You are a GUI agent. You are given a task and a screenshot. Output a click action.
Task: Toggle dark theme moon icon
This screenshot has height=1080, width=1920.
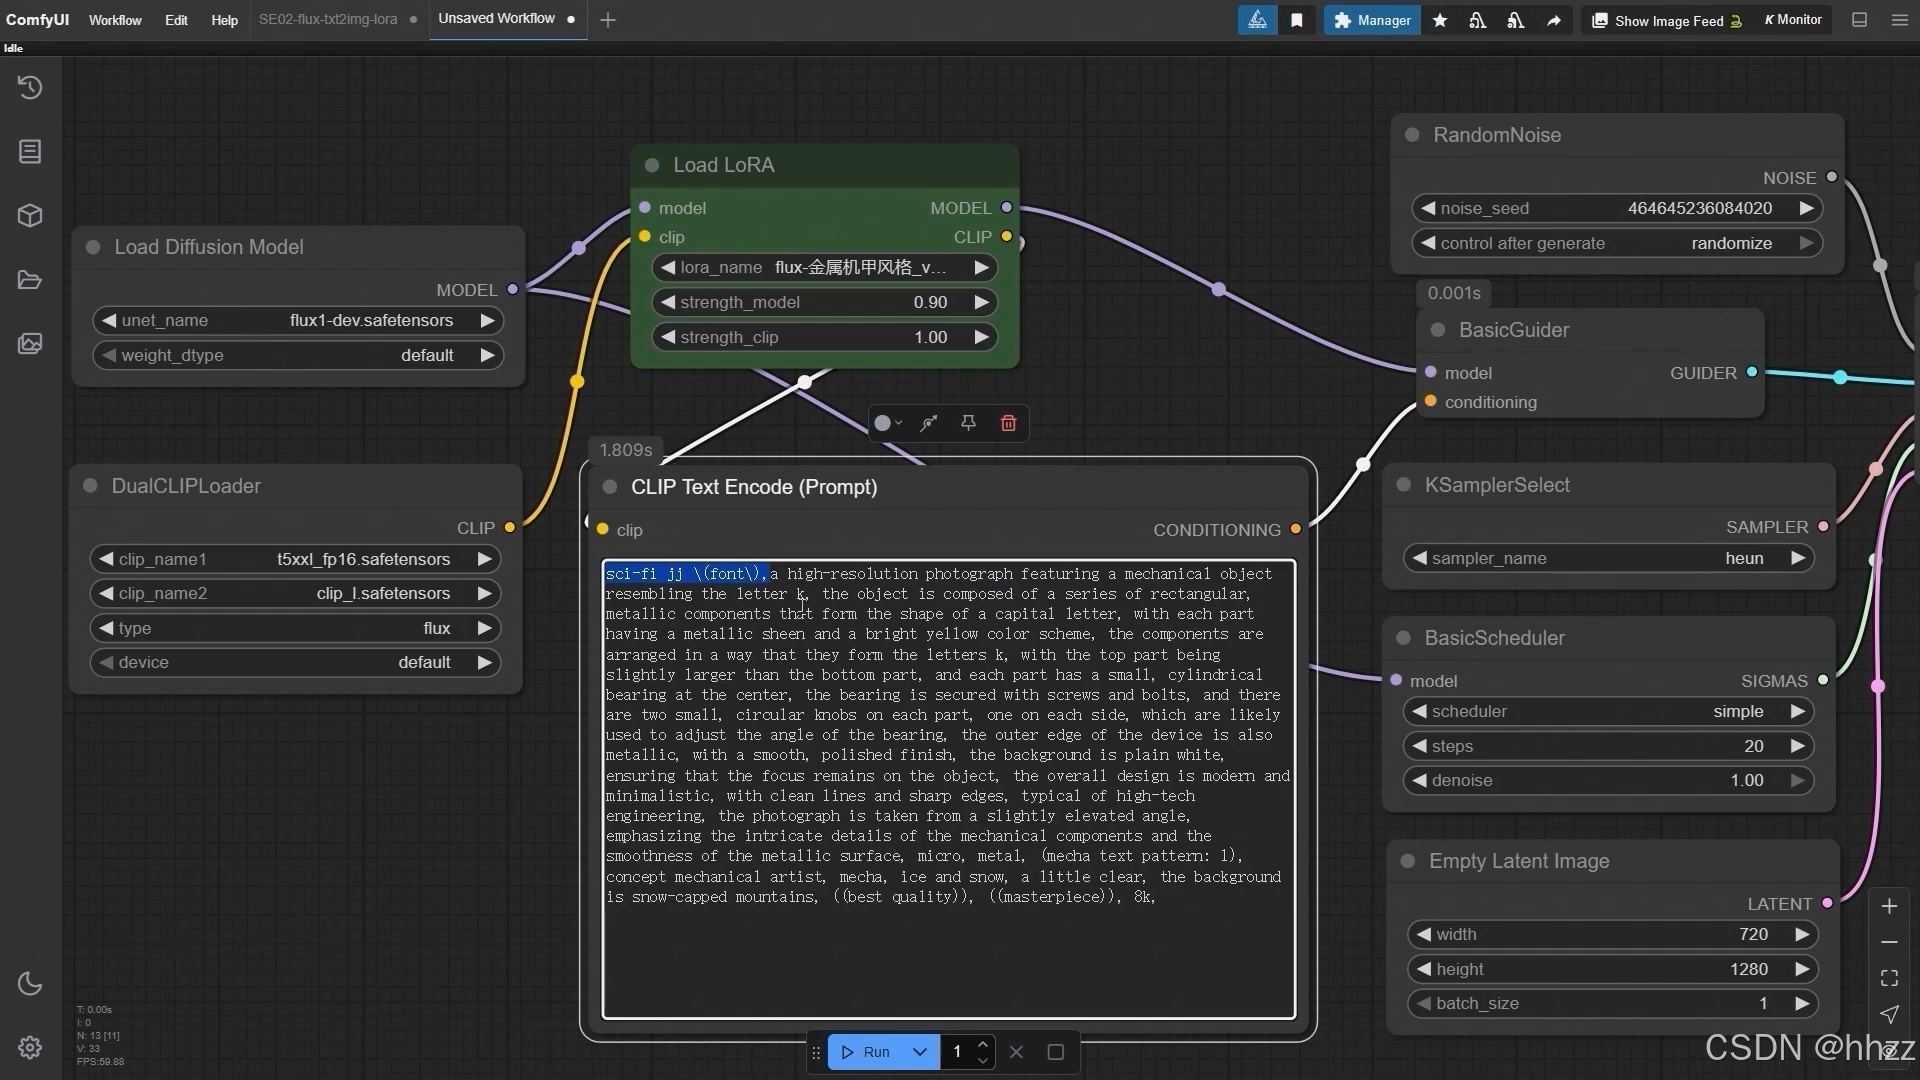[x=30, y=984]
